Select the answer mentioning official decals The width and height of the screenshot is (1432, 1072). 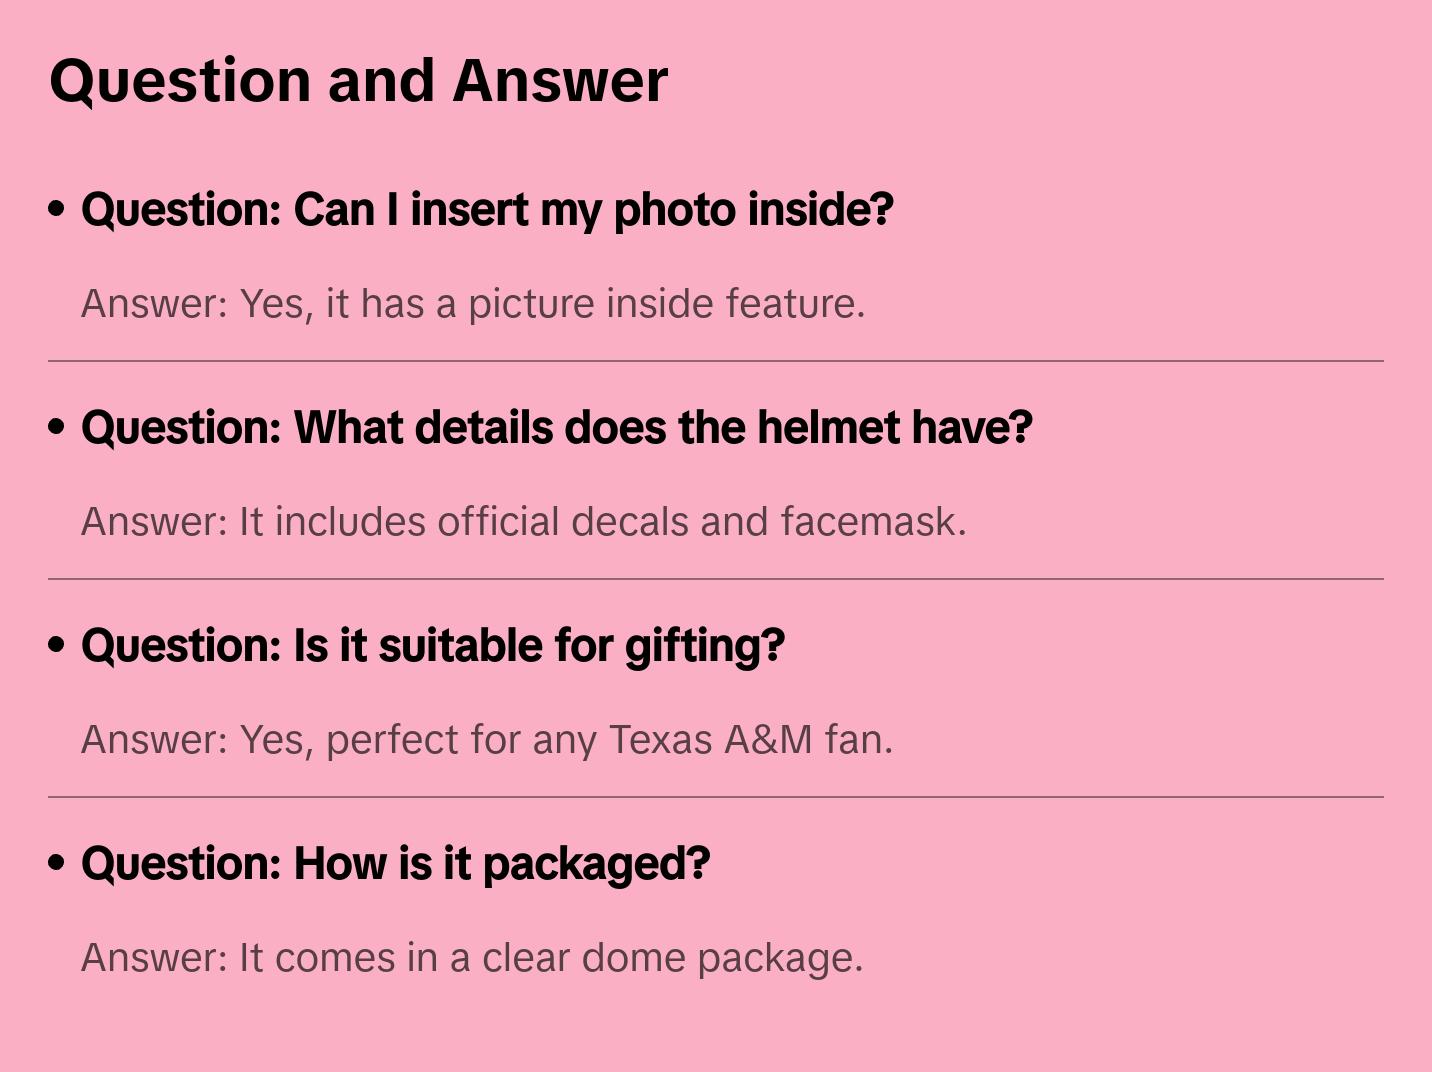(523, 522)
